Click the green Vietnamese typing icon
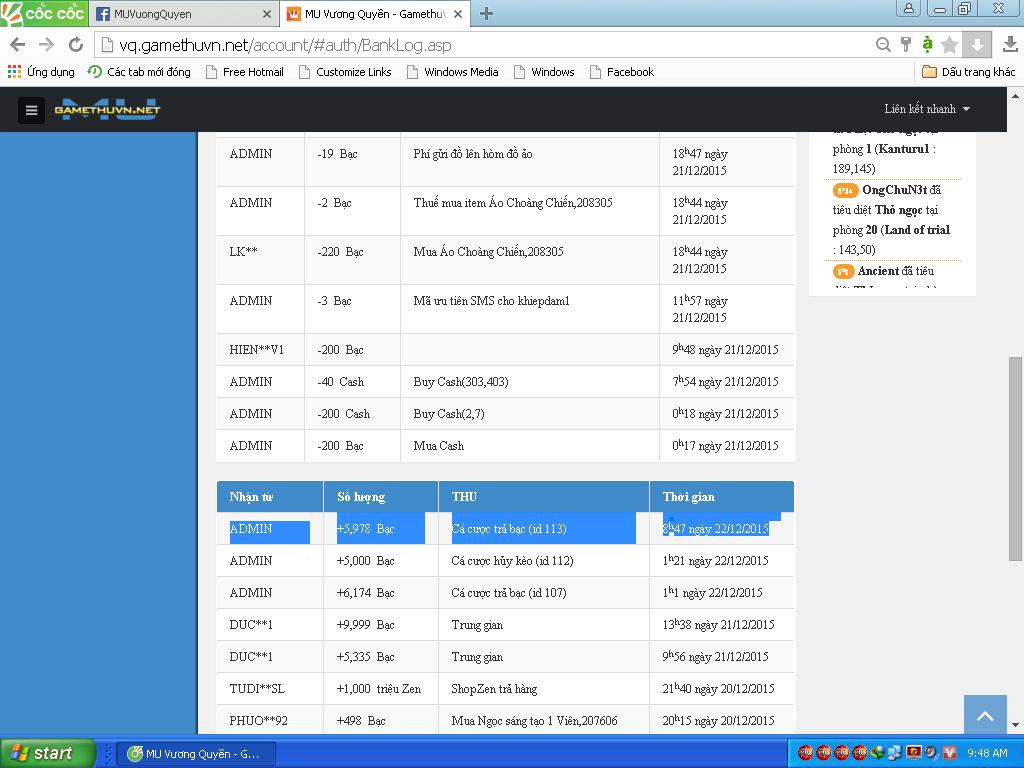The width and height of the screenshot is (1024, 768). 927,44
